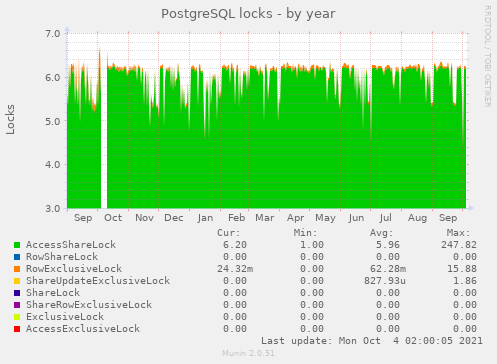Screen dimensions: 497x364
Task: Click the red AccessExclusiveLock color swatch
Action: (17, 329)
